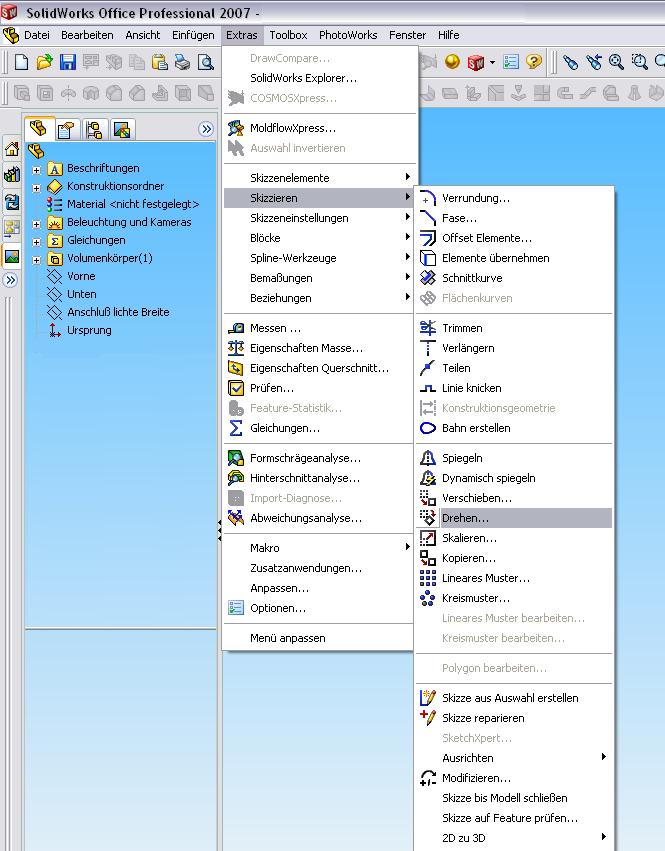Click the Drehen rotate entry
This screenshot has width=665, height=851.
515,518
